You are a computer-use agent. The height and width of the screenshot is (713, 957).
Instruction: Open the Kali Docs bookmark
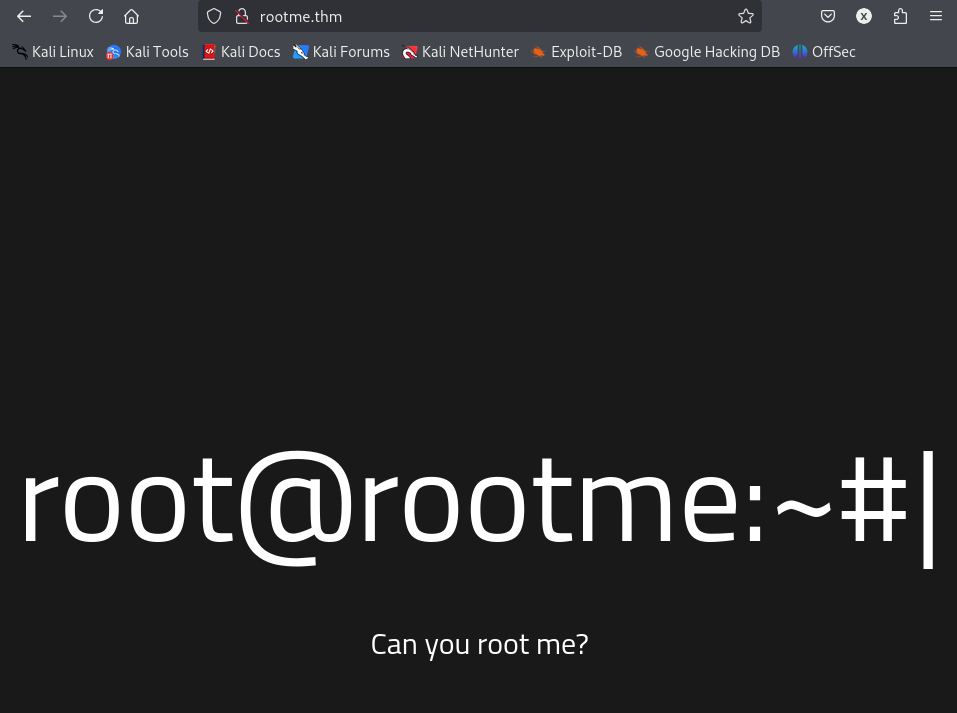click(241, 52)
